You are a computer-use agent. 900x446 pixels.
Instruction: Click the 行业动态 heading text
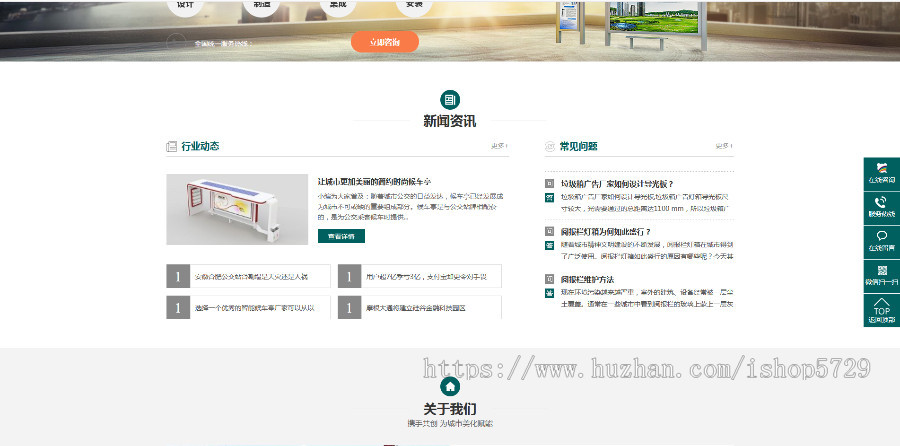coord(200,146)
